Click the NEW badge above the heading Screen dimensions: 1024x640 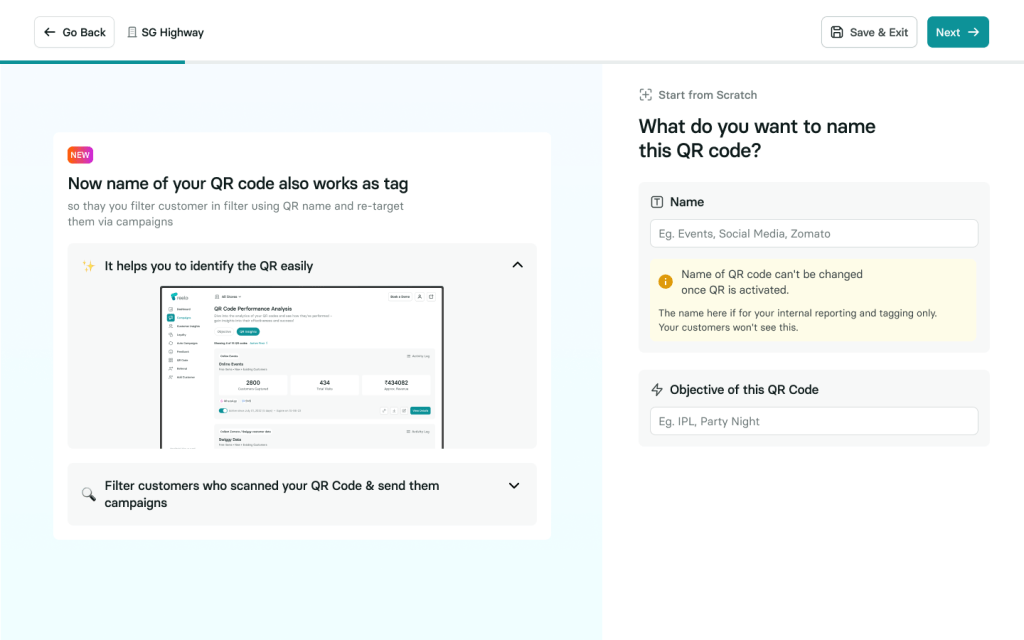pos(80,155)
